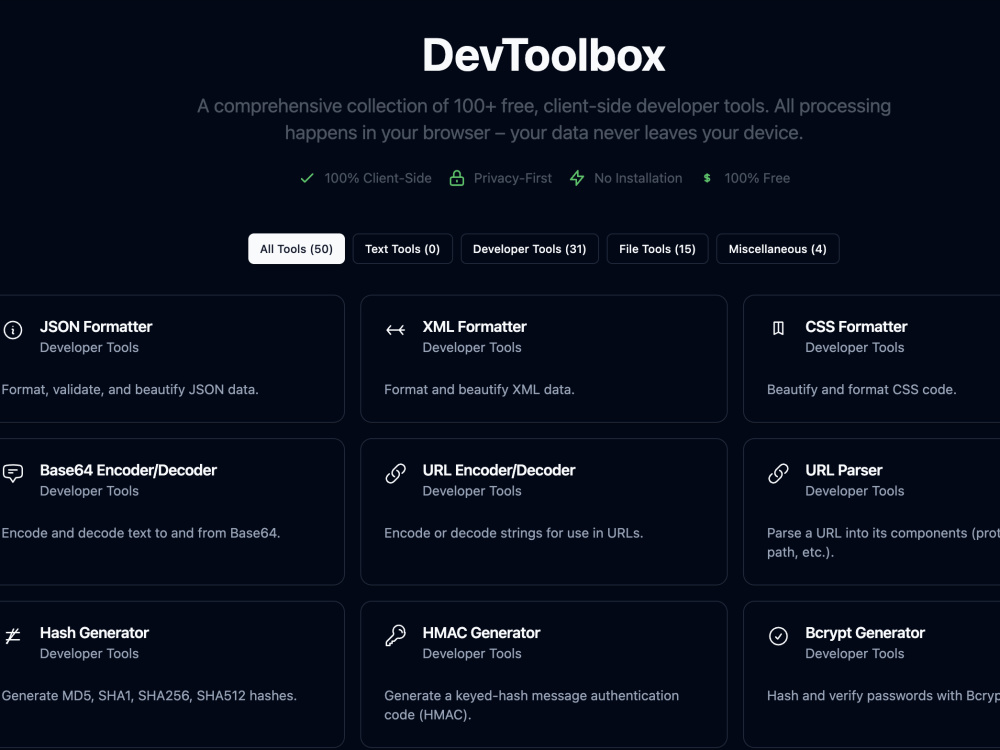Click 'Developer Tools' label under URL Parser
The image size is (1000, 750).
click(855, 490)
